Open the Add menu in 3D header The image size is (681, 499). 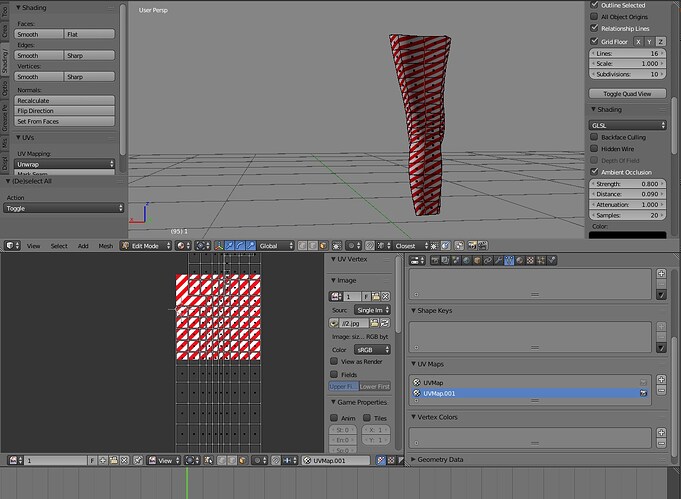coord(83,246)
